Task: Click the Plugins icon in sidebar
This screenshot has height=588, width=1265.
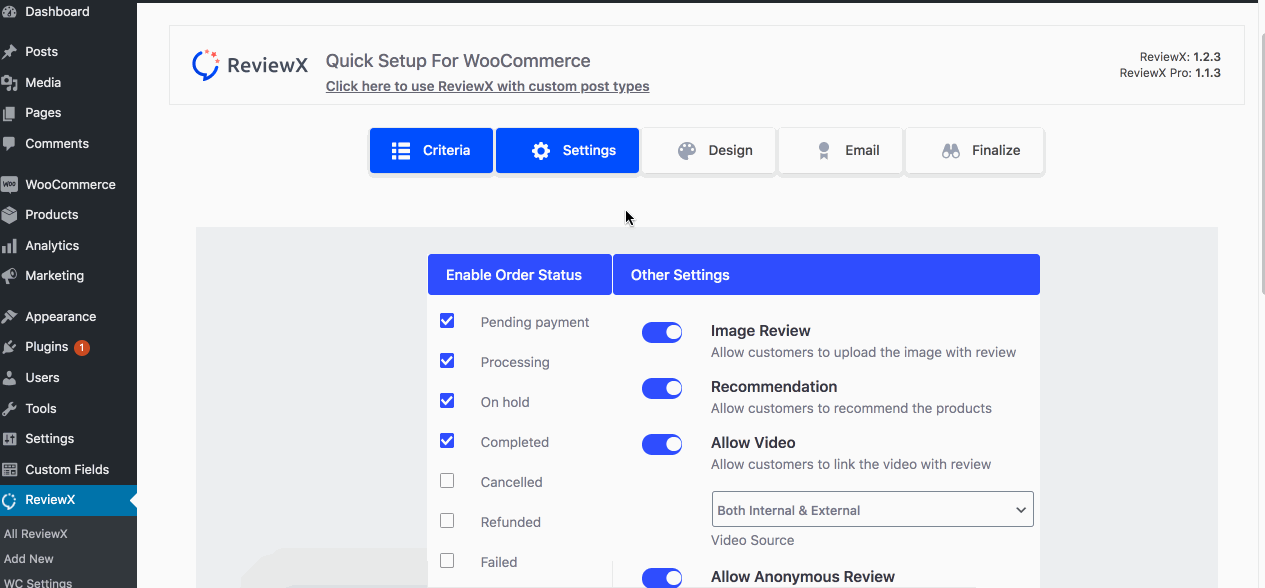Action: coord(10,347)
